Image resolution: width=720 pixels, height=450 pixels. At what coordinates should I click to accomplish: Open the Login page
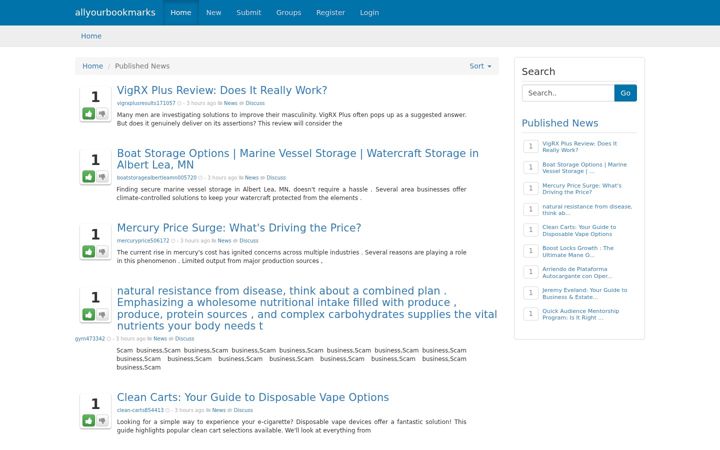click(x=370, y=12)
